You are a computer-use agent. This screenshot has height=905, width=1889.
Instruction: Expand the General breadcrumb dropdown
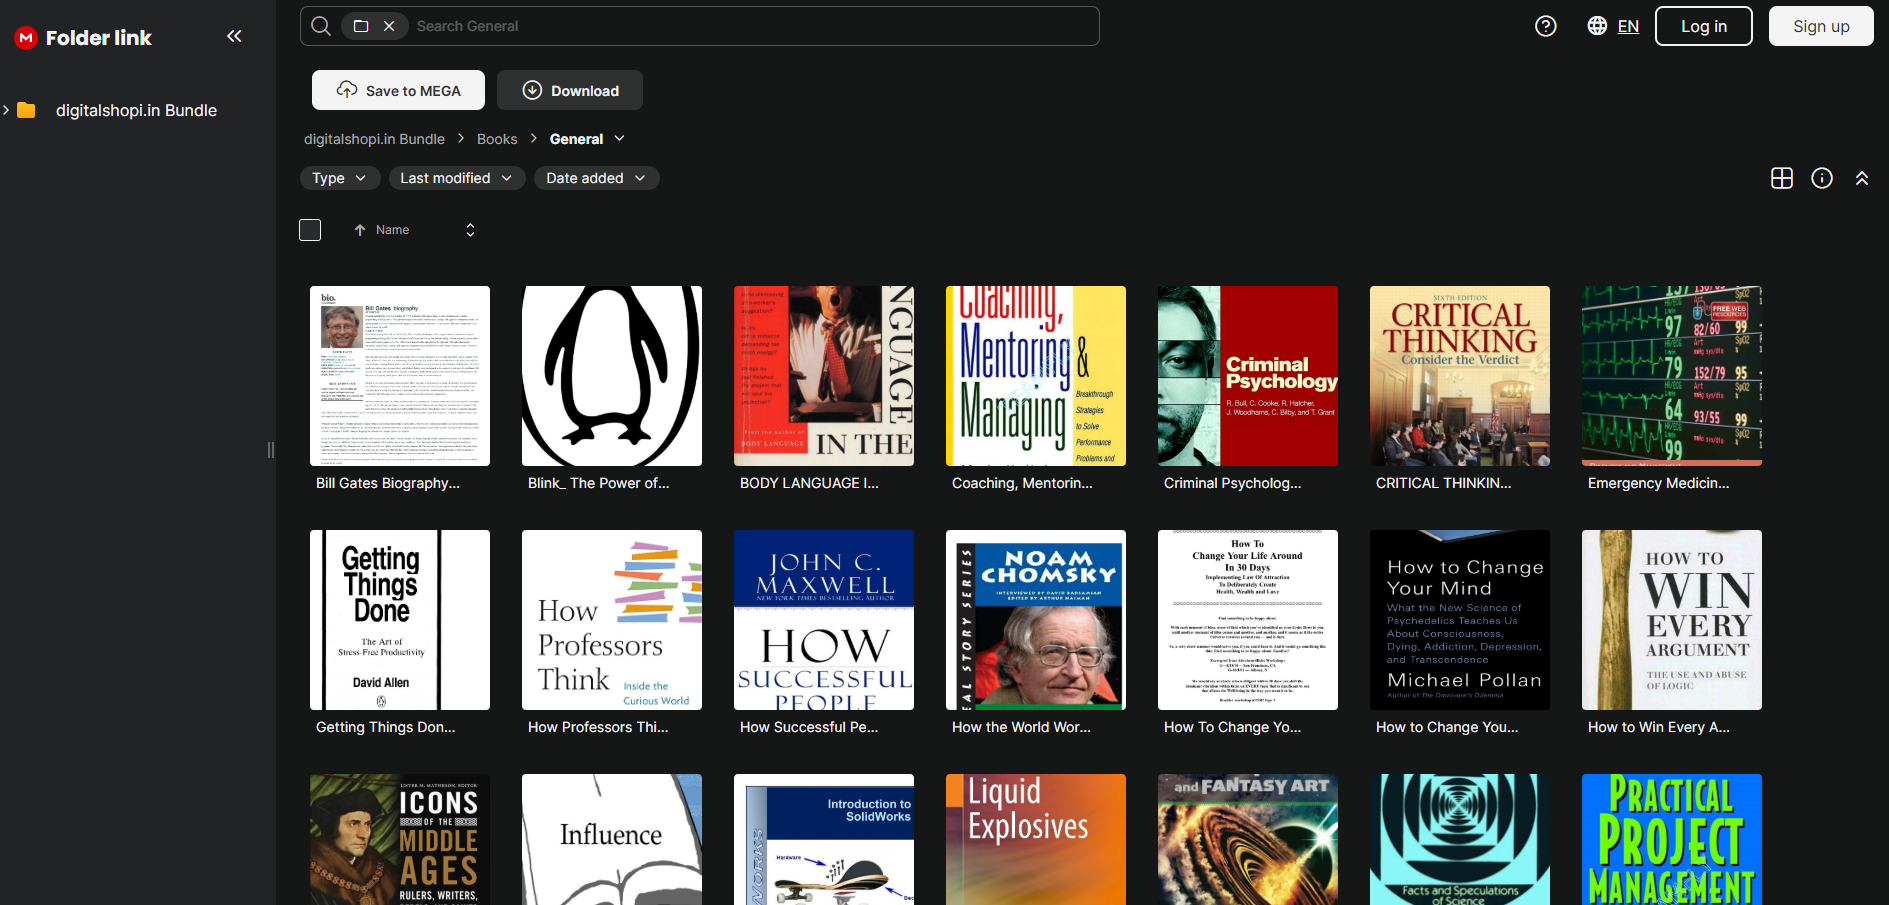pyautogui.click(x=620, y=139)
